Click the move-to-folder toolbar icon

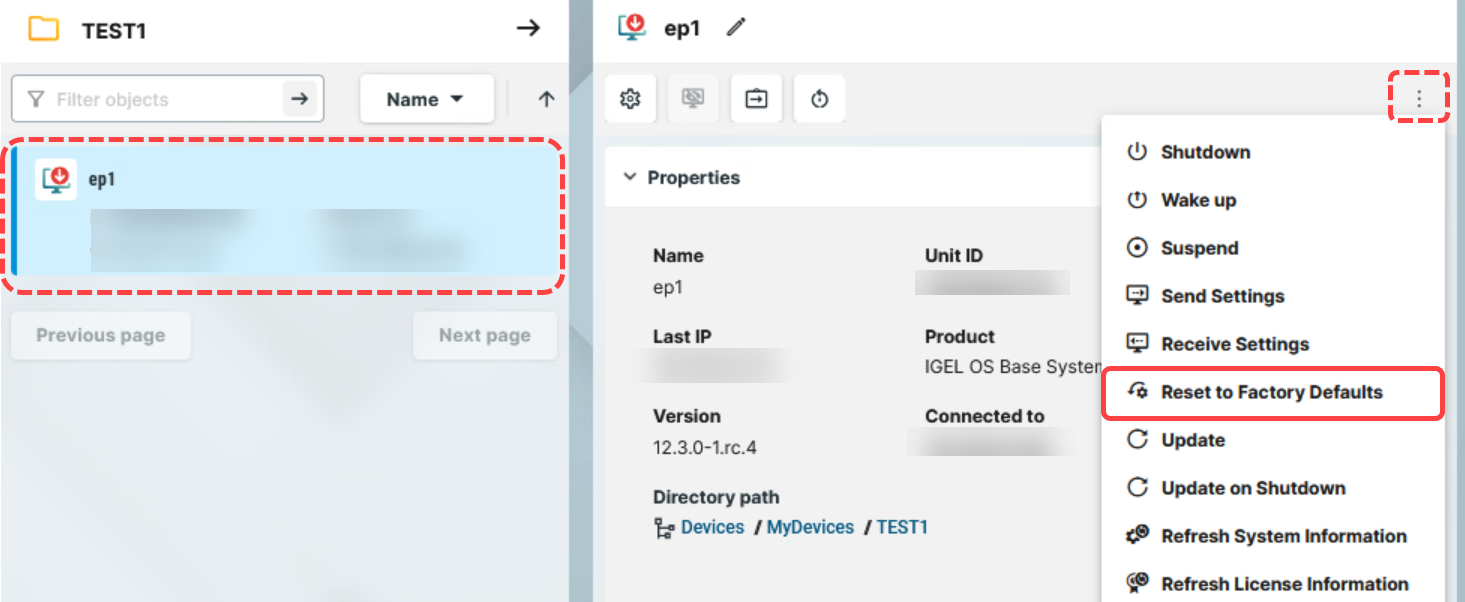pos(756,99)
